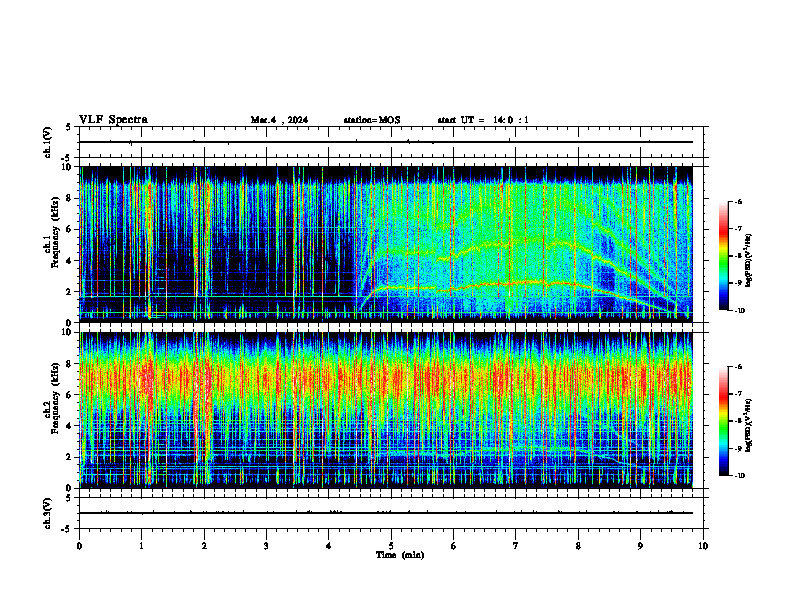
Task: Click the "start UT = 14:0 :1" text
Action: (x=483, y=120)
